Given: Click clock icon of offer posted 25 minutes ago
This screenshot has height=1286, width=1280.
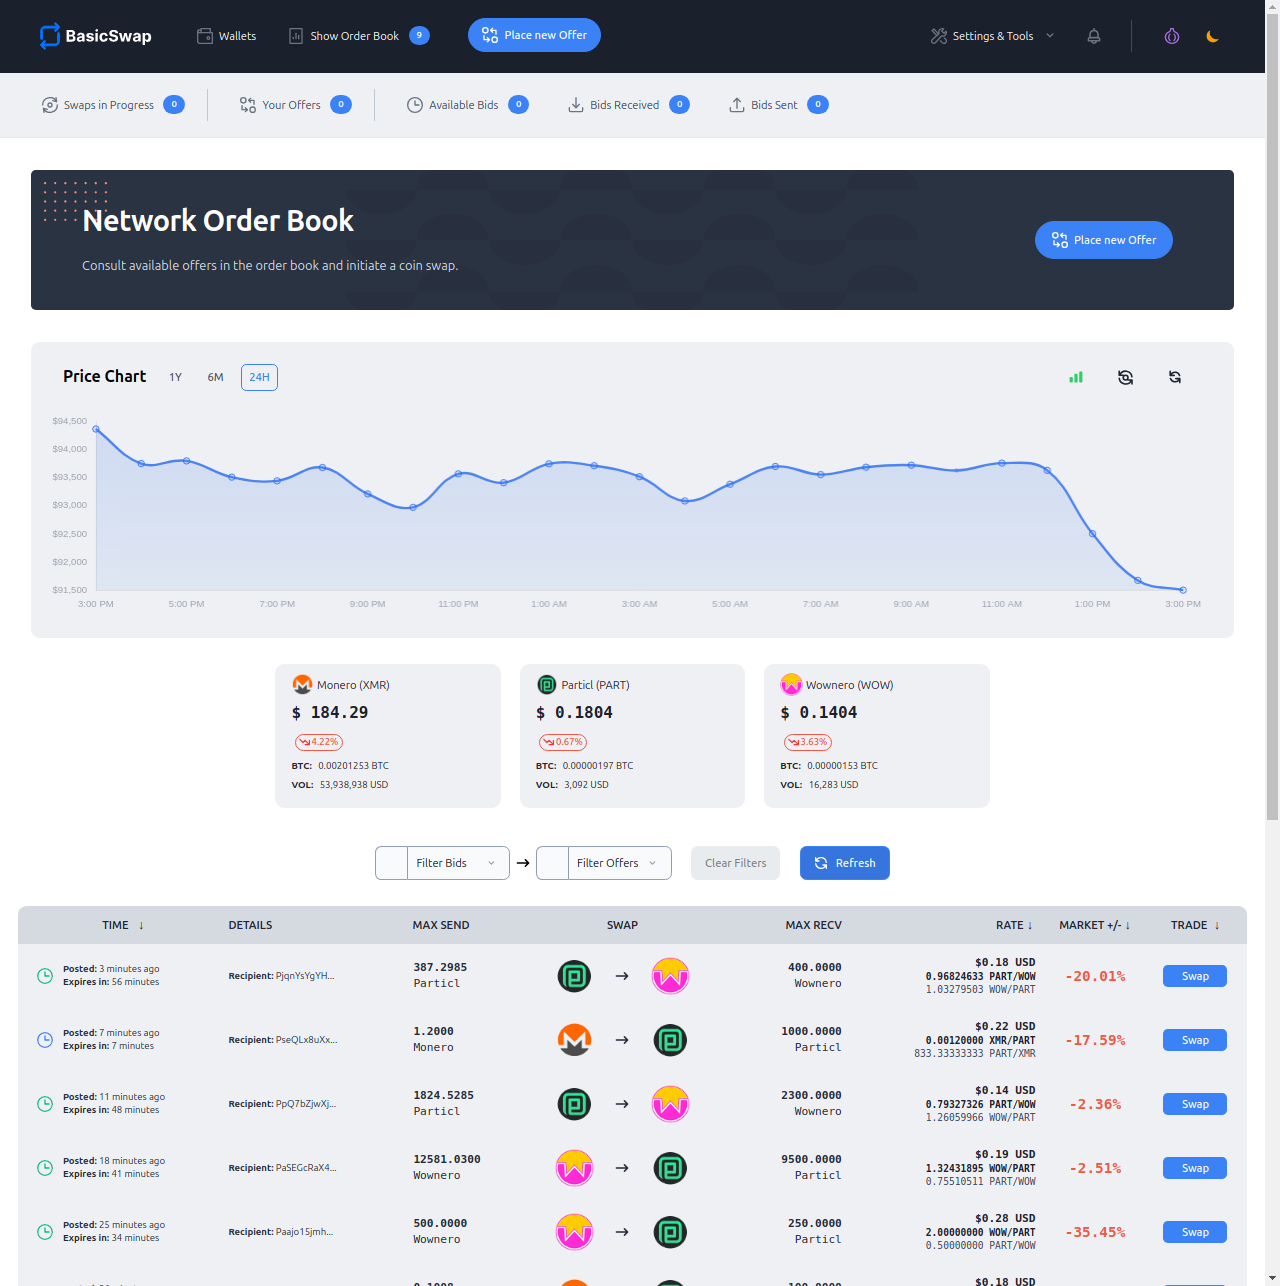Looking at the screenshot, I should [x=45, y=1232].
